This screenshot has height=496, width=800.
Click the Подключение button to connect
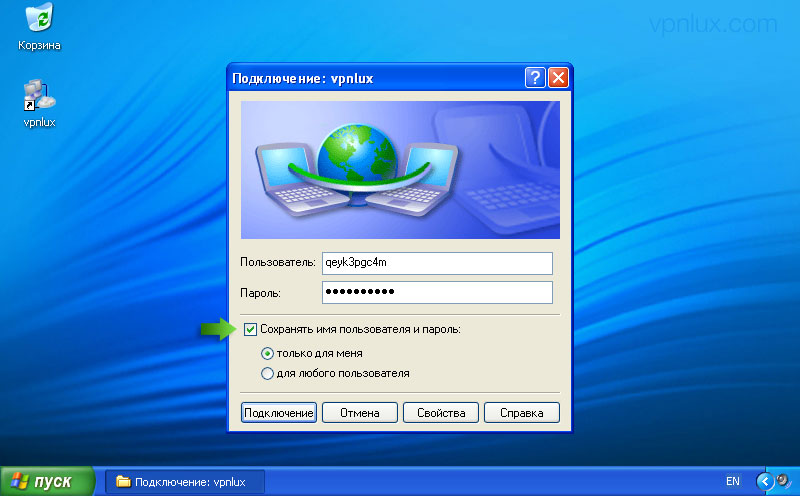click(x=279, y=413)
